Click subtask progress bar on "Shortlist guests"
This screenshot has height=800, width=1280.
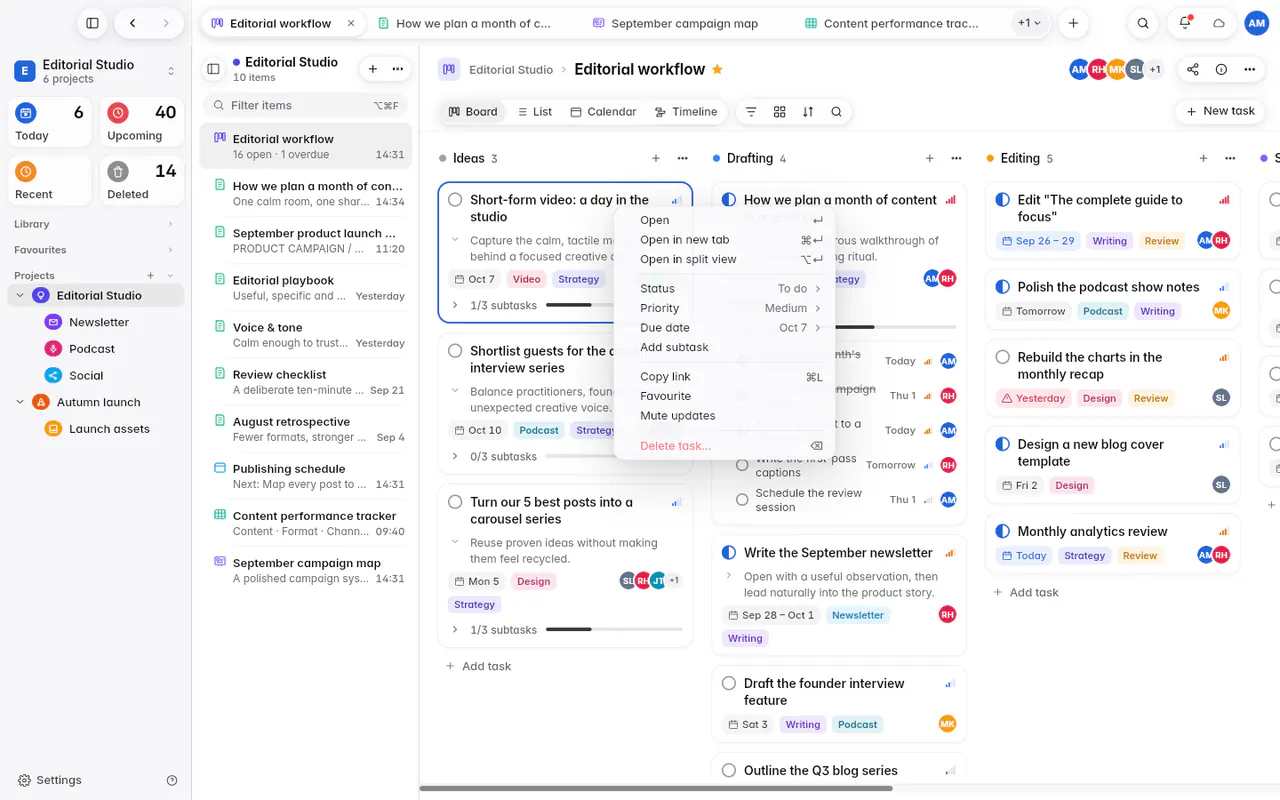[x=614, y=456]
